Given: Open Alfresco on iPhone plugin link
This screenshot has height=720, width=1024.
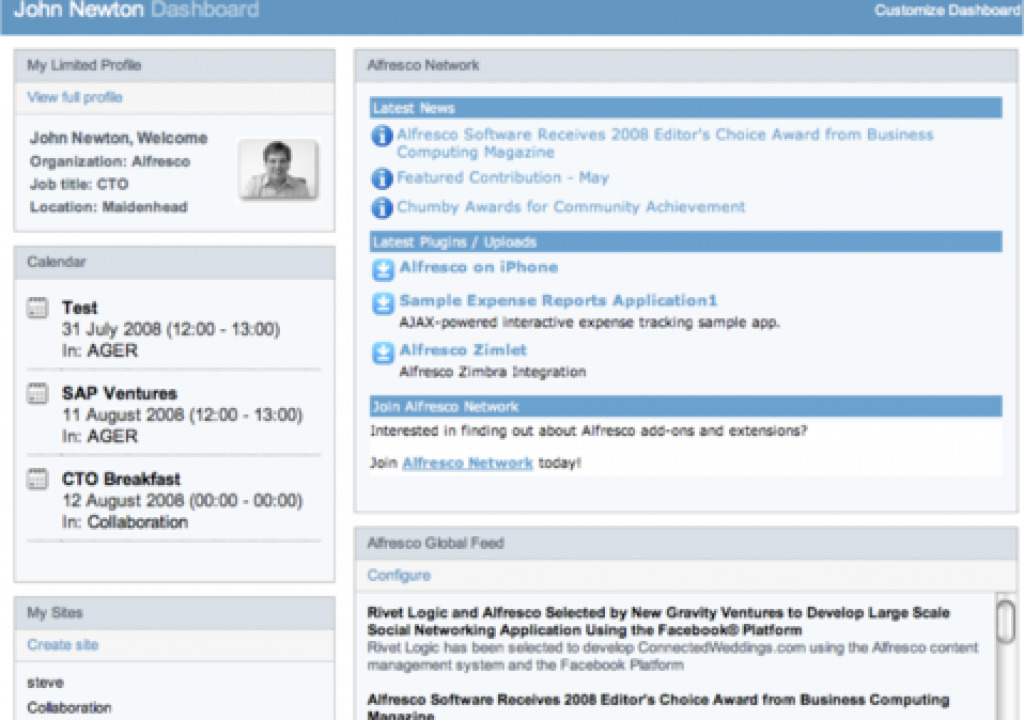Looking at the screenshot, I should pyautogui.click(x=479, y=267).
